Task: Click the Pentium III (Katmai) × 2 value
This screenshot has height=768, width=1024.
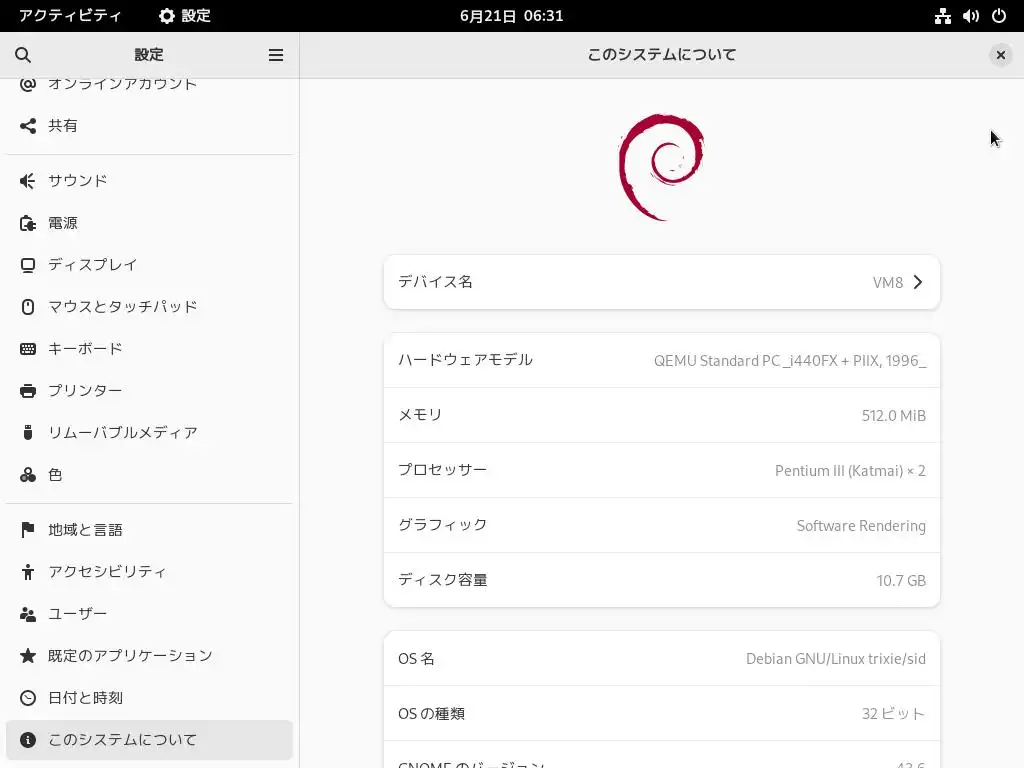Action: point(850,471)
